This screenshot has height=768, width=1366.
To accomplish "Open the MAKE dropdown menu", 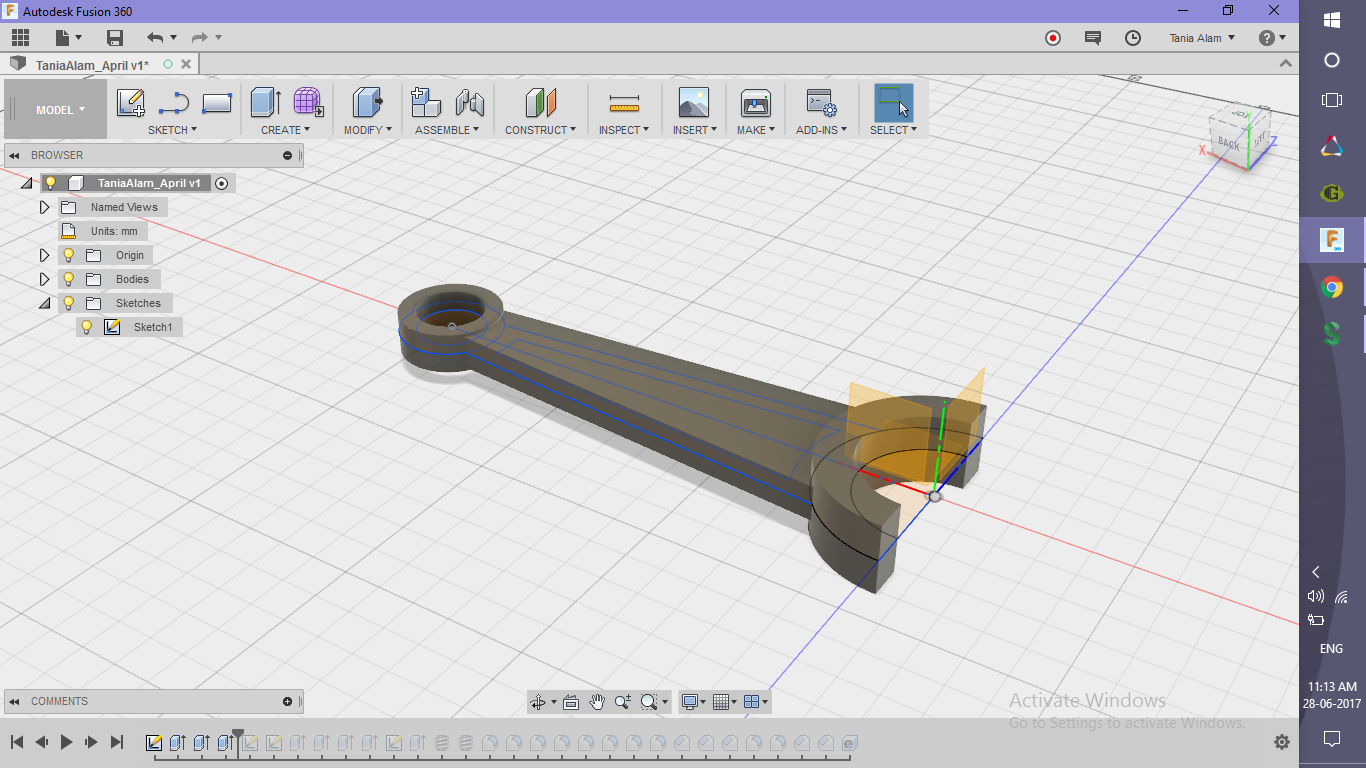I will 755,130.
